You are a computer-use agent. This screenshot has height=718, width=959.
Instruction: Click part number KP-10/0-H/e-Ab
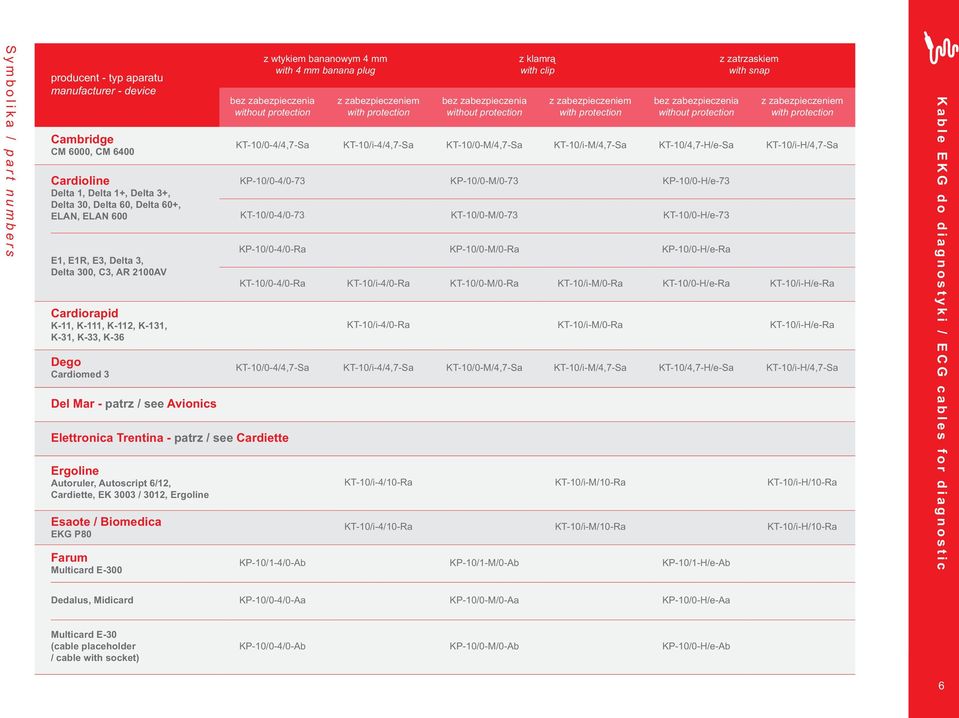[696, 646]
